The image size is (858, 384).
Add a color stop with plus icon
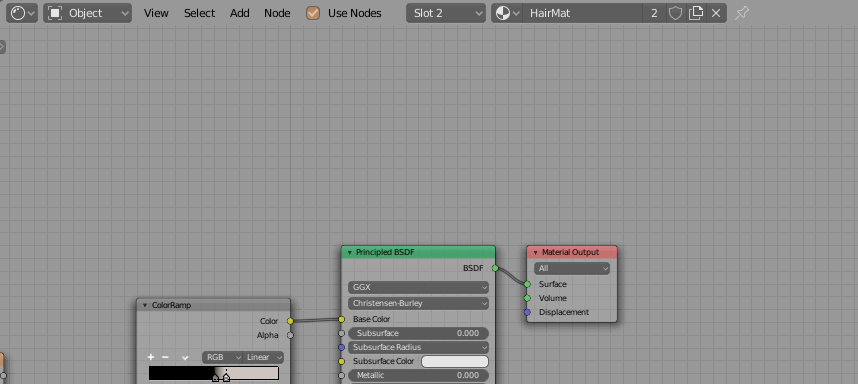coord(151,357)
